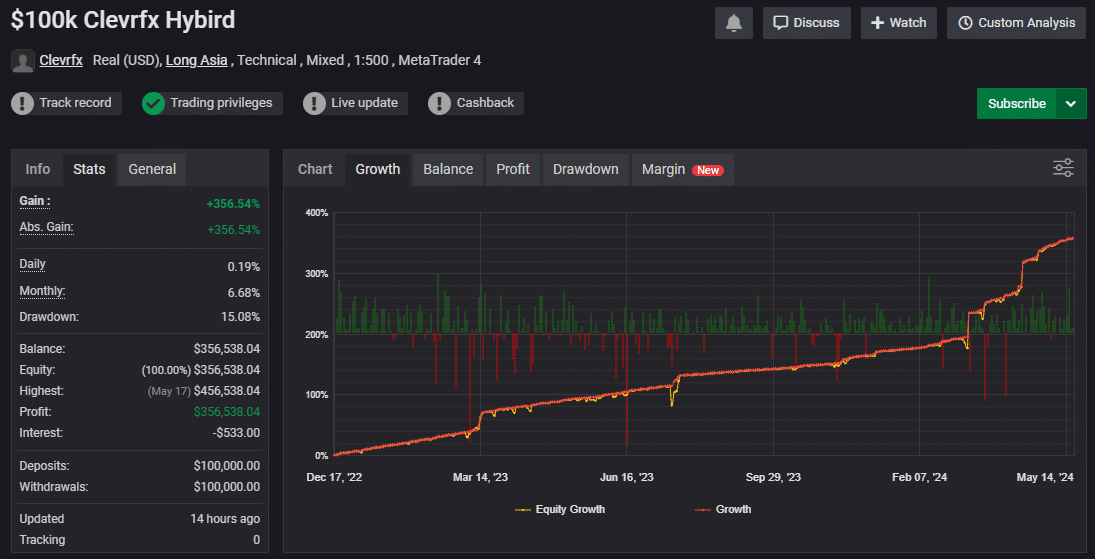Click the Jun 16, '23 axis date
The height and width of the screenshot is (559, 1095).
click(627, 477)
